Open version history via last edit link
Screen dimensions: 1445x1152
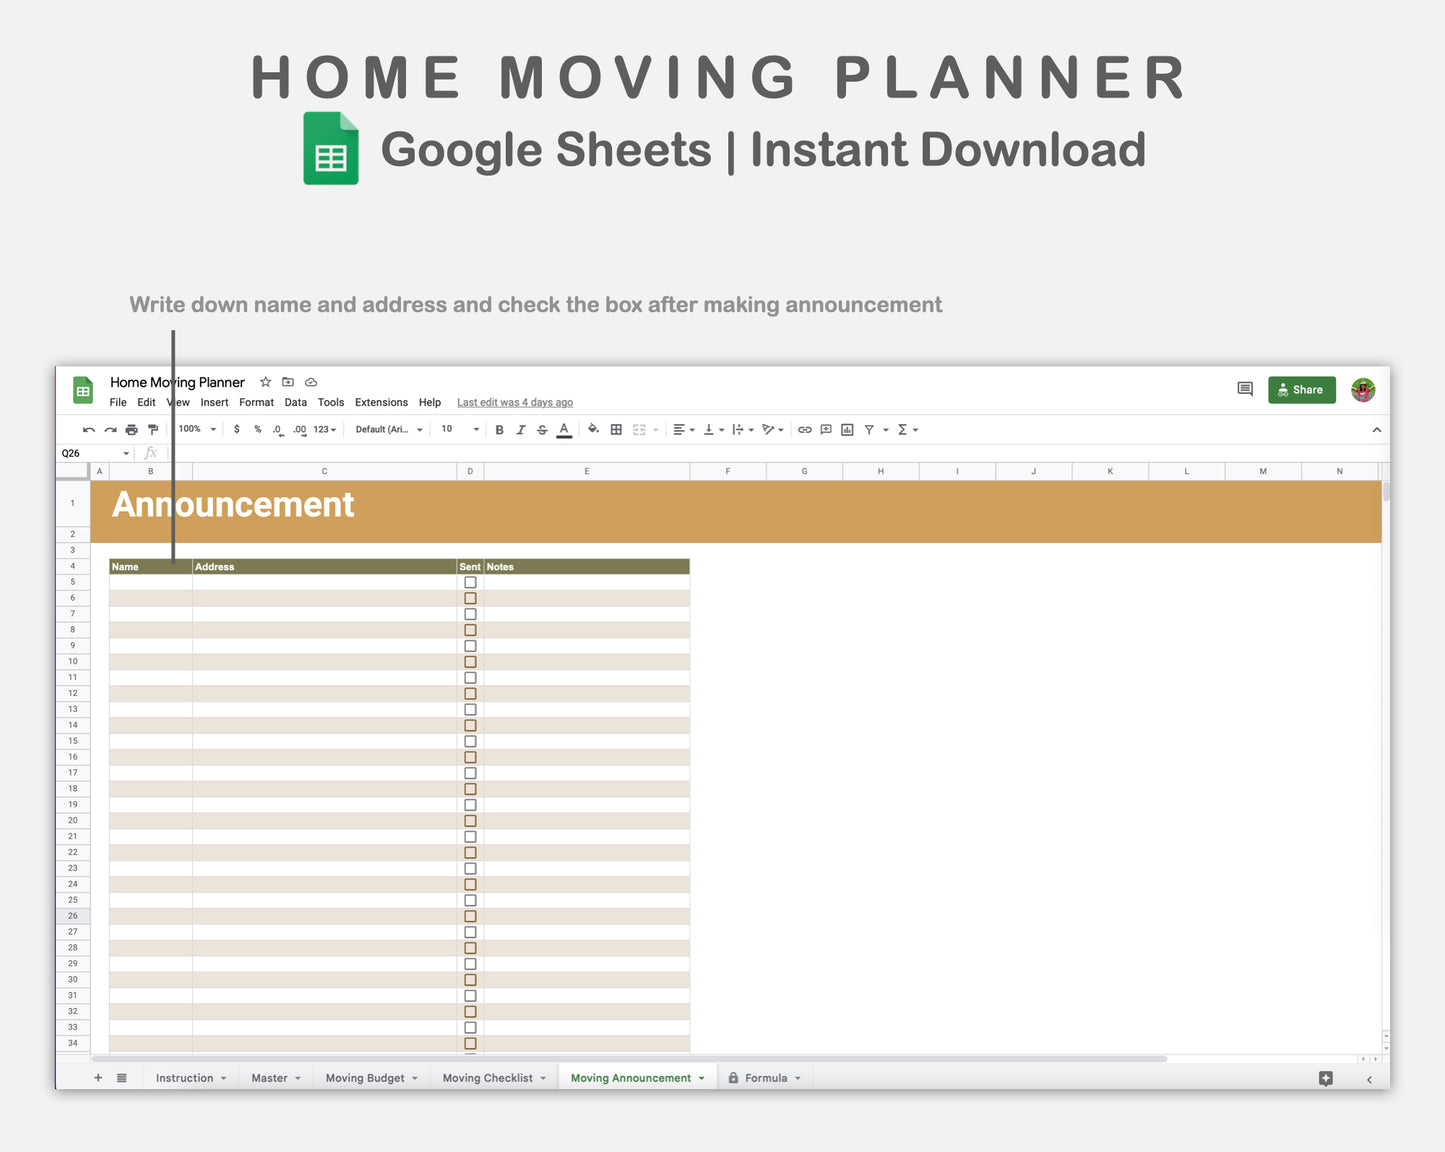point(514,402)
